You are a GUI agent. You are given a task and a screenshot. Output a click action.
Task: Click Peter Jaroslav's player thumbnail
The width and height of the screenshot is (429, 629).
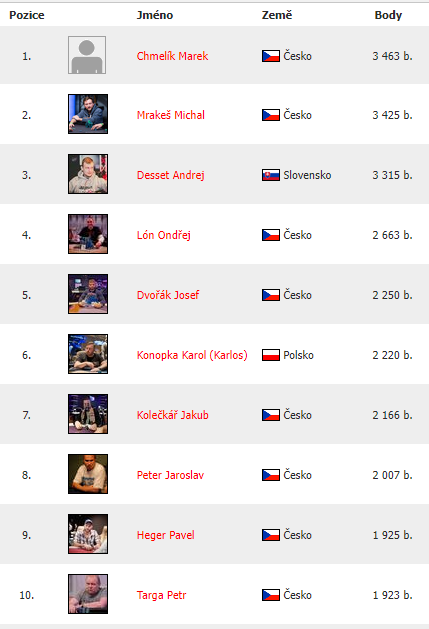pos(88,474)
